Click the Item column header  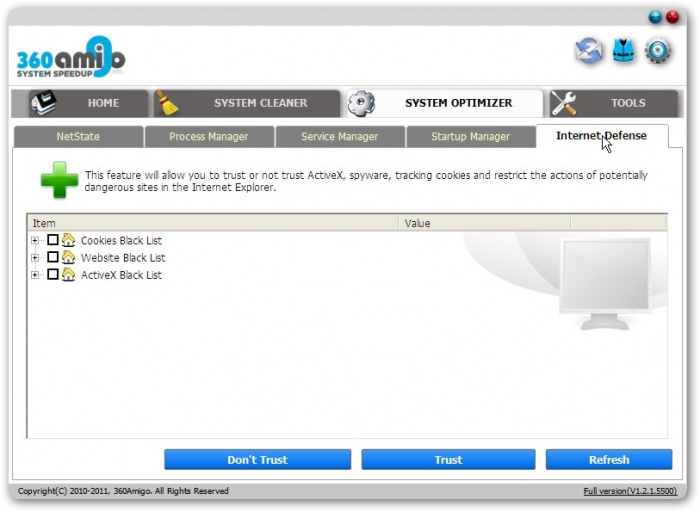click(213, 223)
